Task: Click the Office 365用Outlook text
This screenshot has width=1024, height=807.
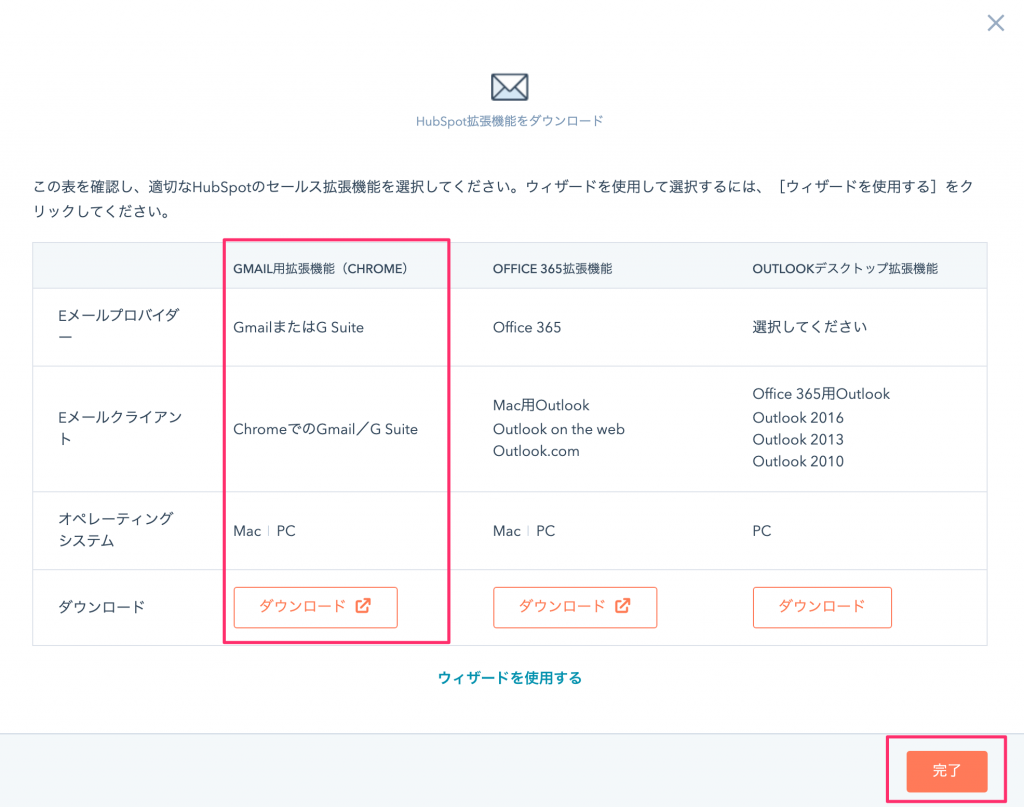Action: point(821,394)
